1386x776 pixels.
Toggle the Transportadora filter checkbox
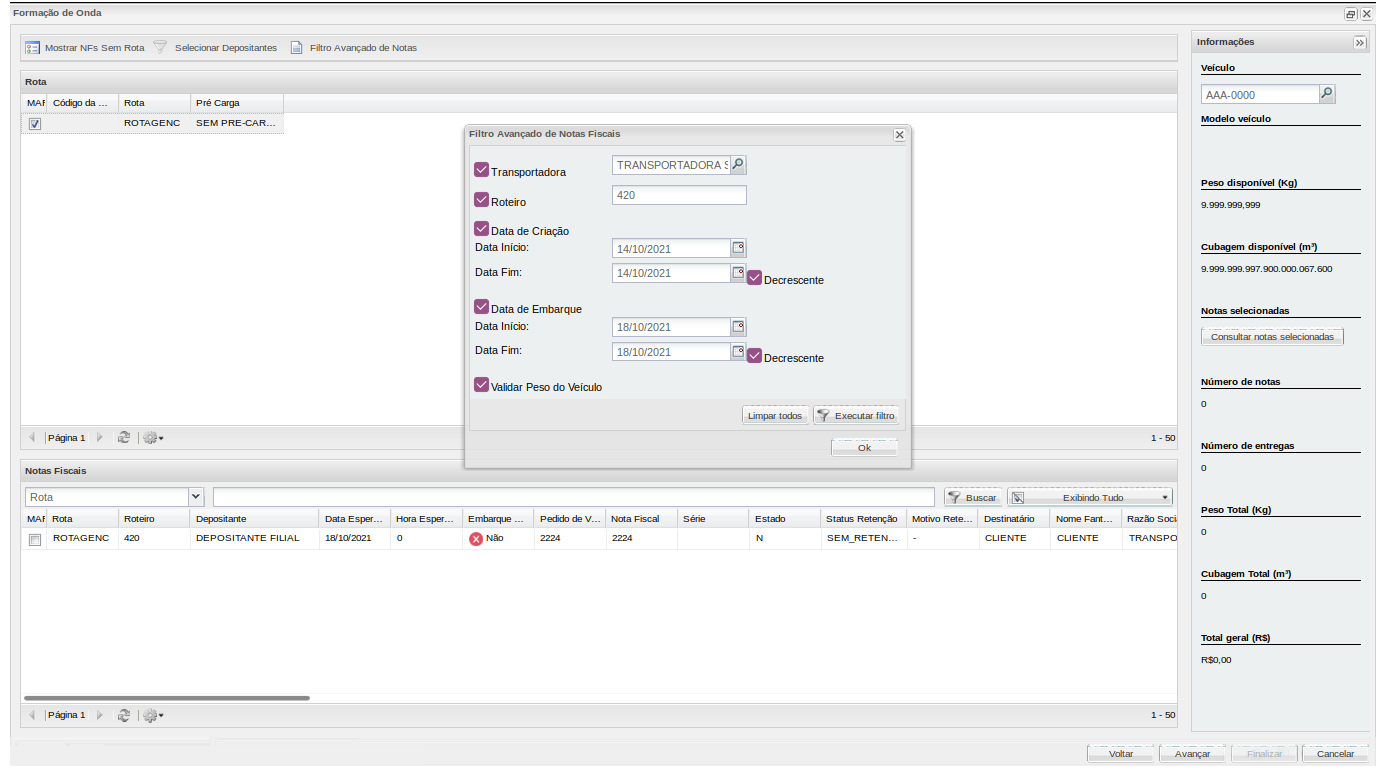[x=482, y=170]
